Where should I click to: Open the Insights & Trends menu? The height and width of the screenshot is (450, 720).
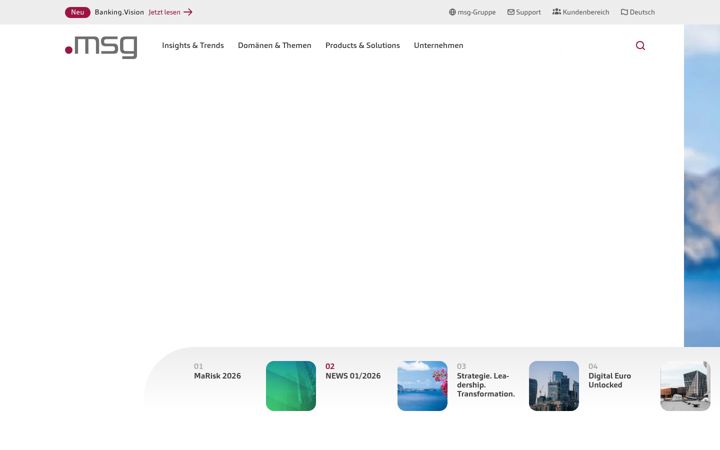(x=193, y=45)
